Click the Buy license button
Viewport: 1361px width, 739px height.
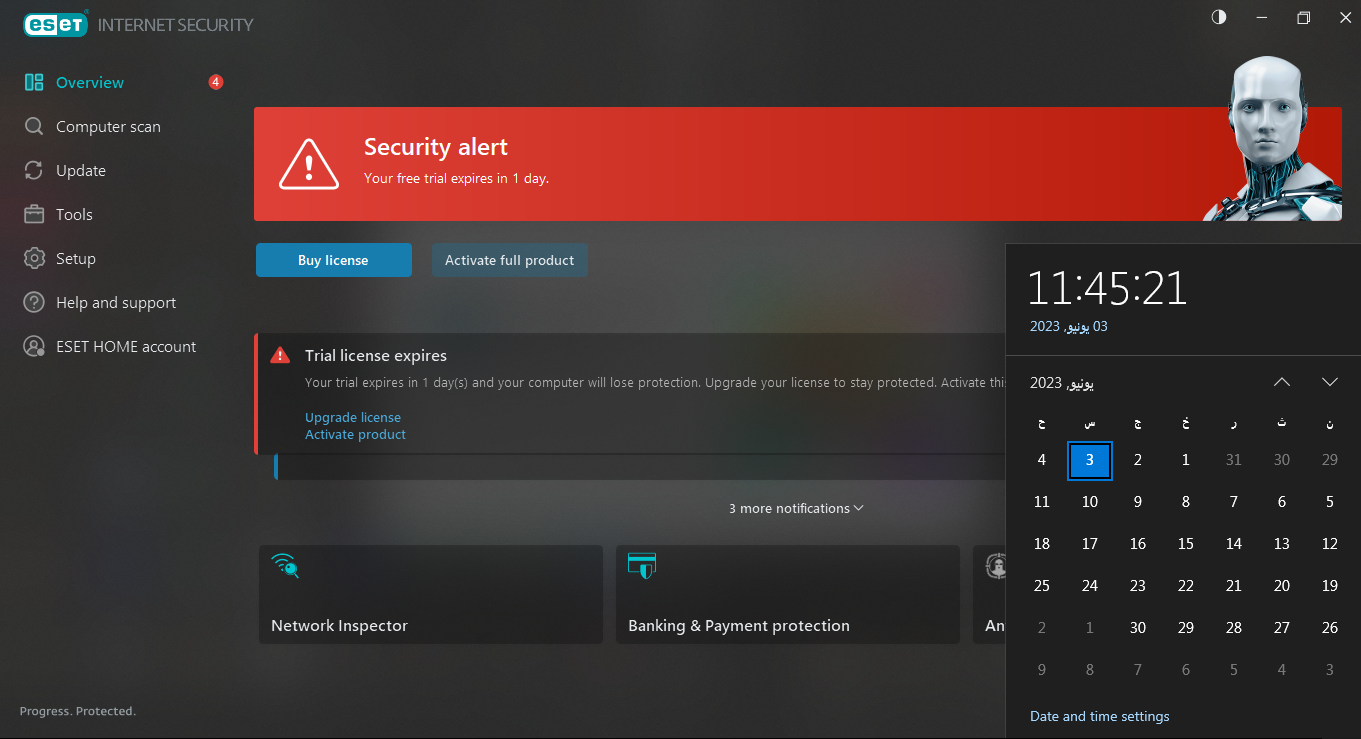(x=334, y=260)
